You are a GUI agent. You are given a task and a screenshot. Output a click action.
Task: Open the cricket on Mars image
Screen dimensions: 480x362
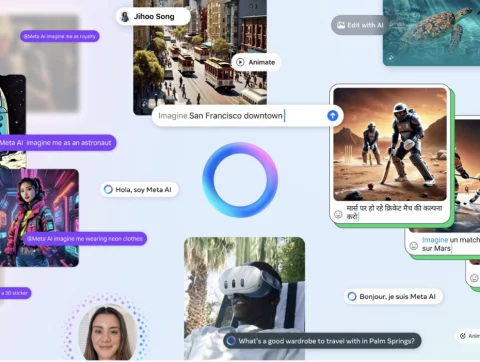tap(390, 144)
